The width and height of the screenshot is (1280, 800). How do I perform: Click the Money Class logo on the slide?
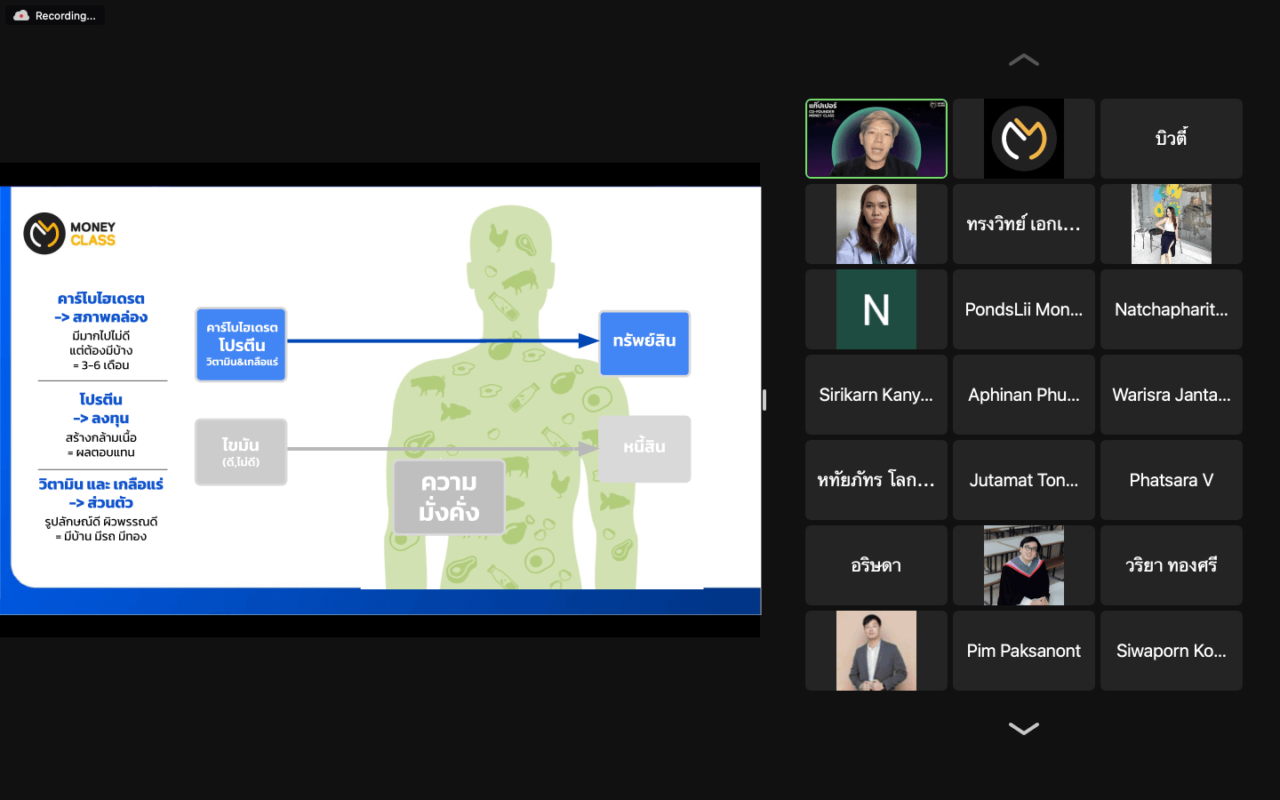pyautogui.click(x=71, y=234)
